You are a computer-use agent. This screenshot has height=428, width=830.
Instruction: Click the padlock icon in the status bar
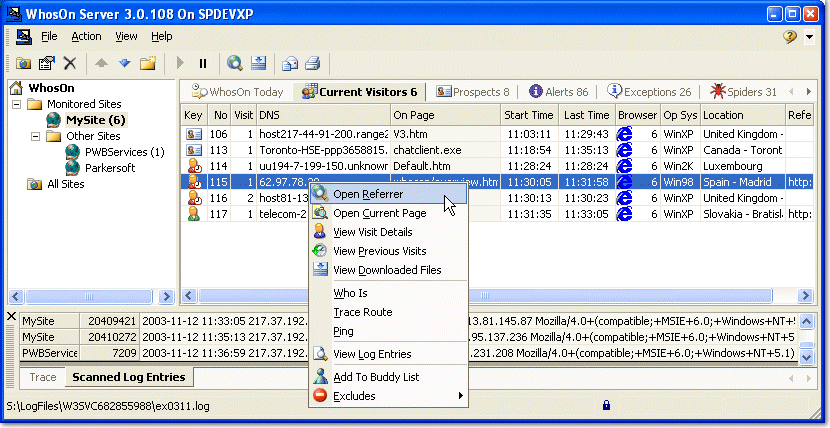[606, 405]
